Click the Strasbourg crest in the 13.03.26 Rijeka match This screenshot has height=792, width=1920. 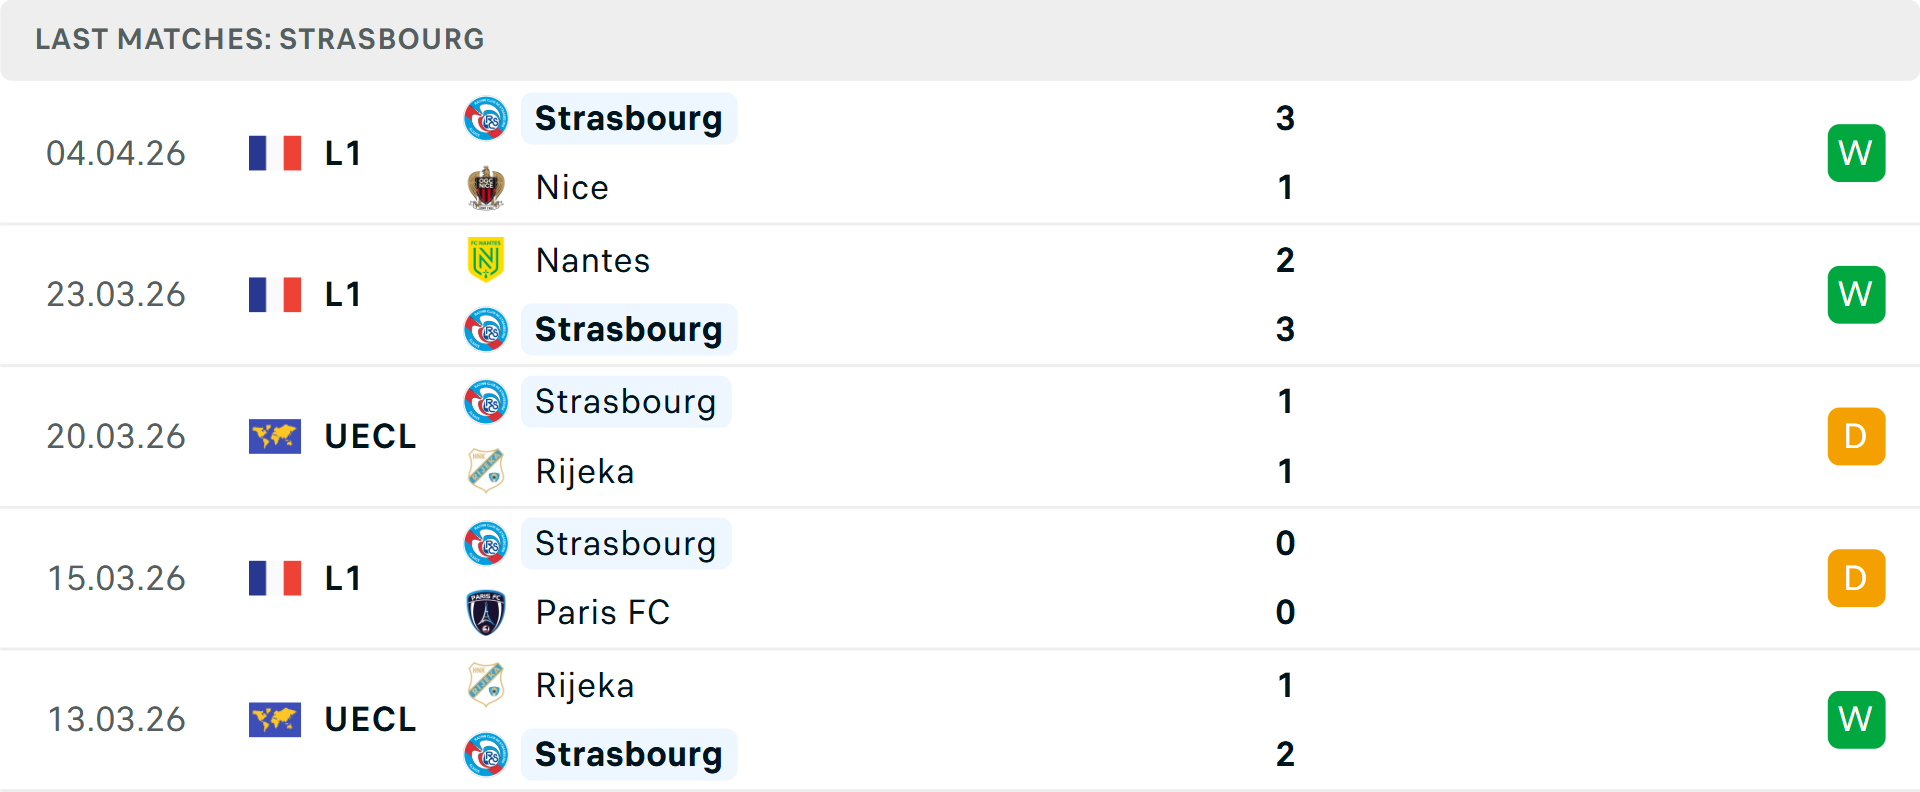pos(486,754)
